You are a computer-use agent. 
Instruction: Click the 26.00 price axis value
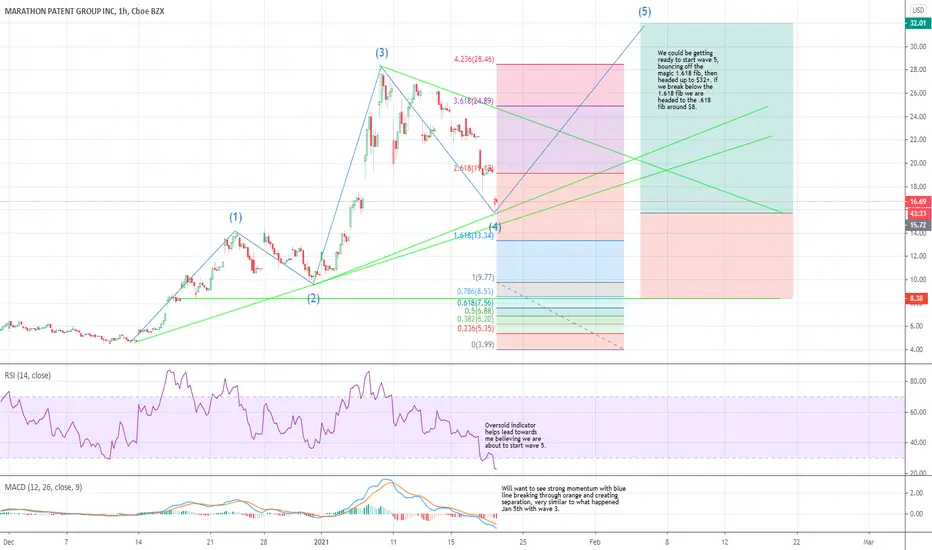point(918,93)
